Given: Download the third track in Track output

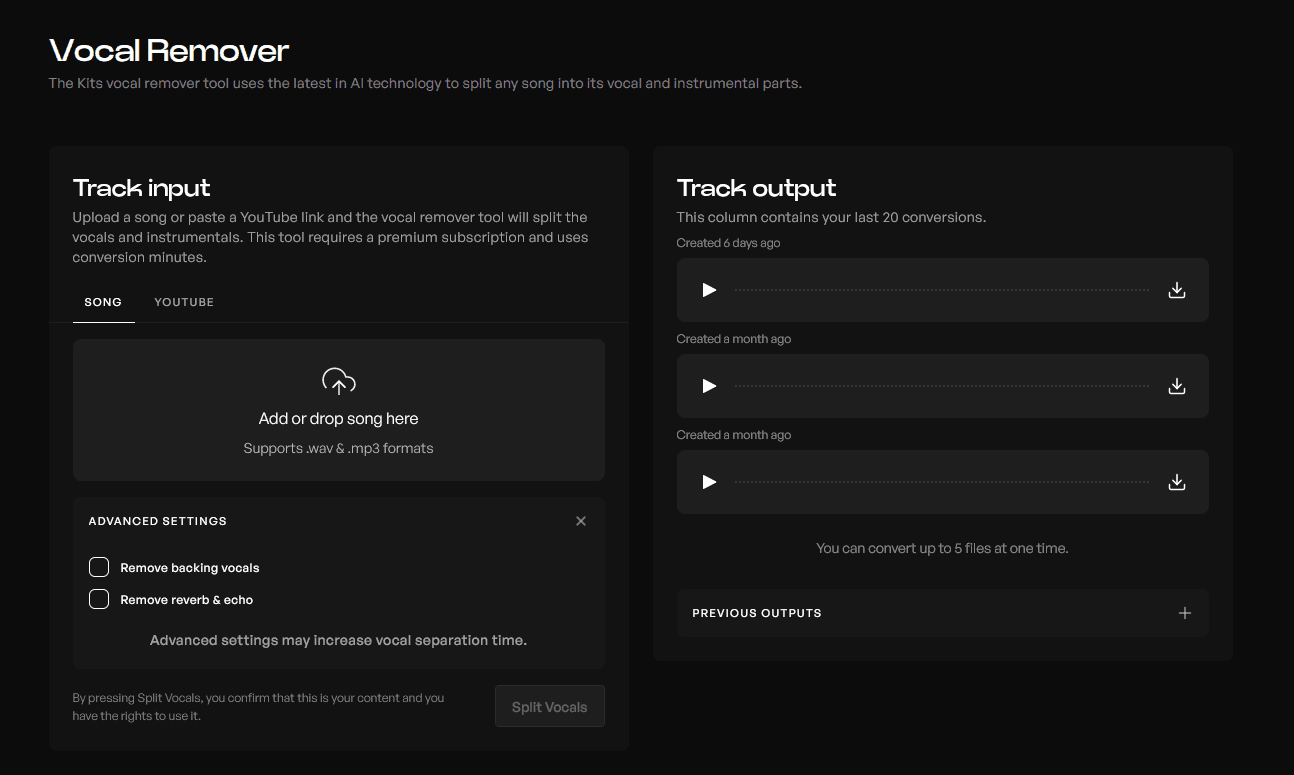Looking at the screenshot, I should coord(1177,482).
